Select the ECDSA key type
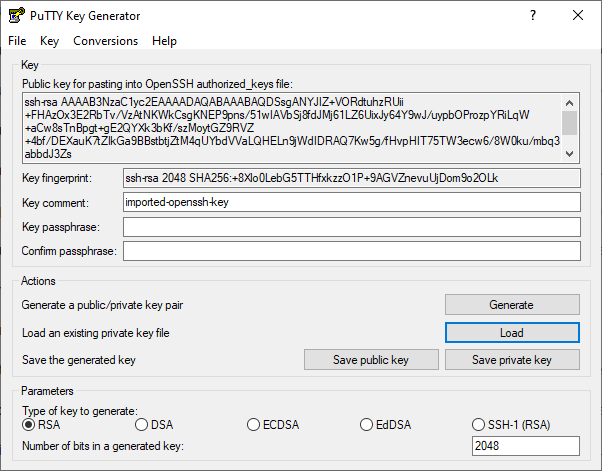 (x=273, y=425)
